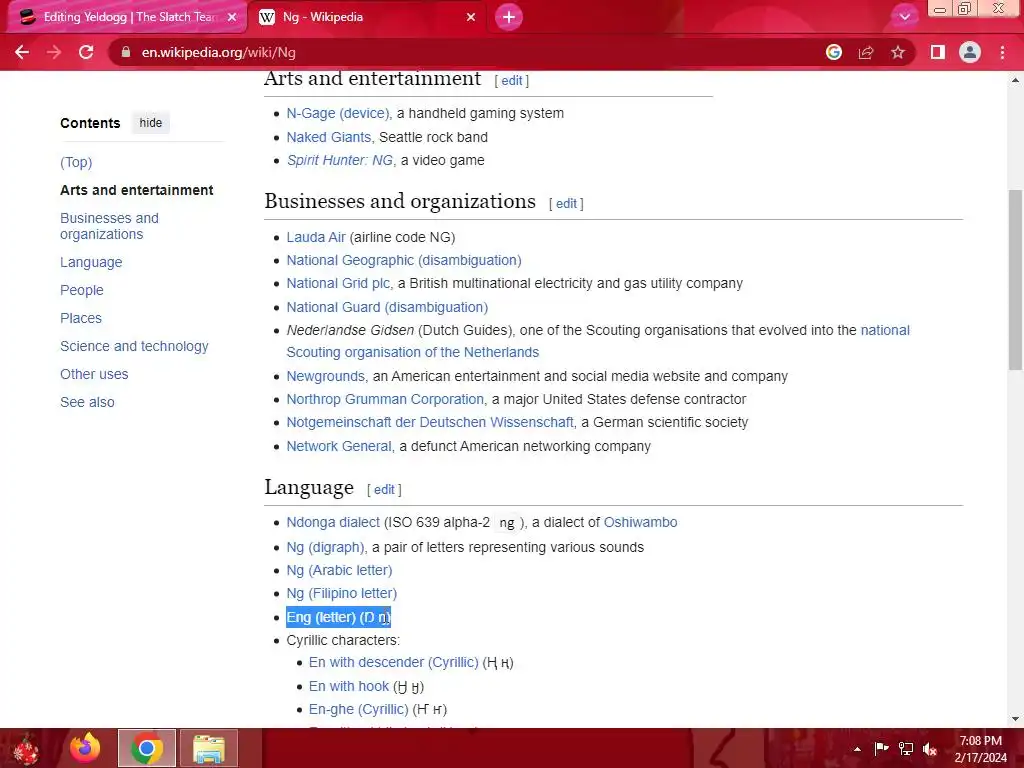This screenshot has height=768, width=1024.
Task: Jump to (Top) in contents
Action: tap(76, 162)
